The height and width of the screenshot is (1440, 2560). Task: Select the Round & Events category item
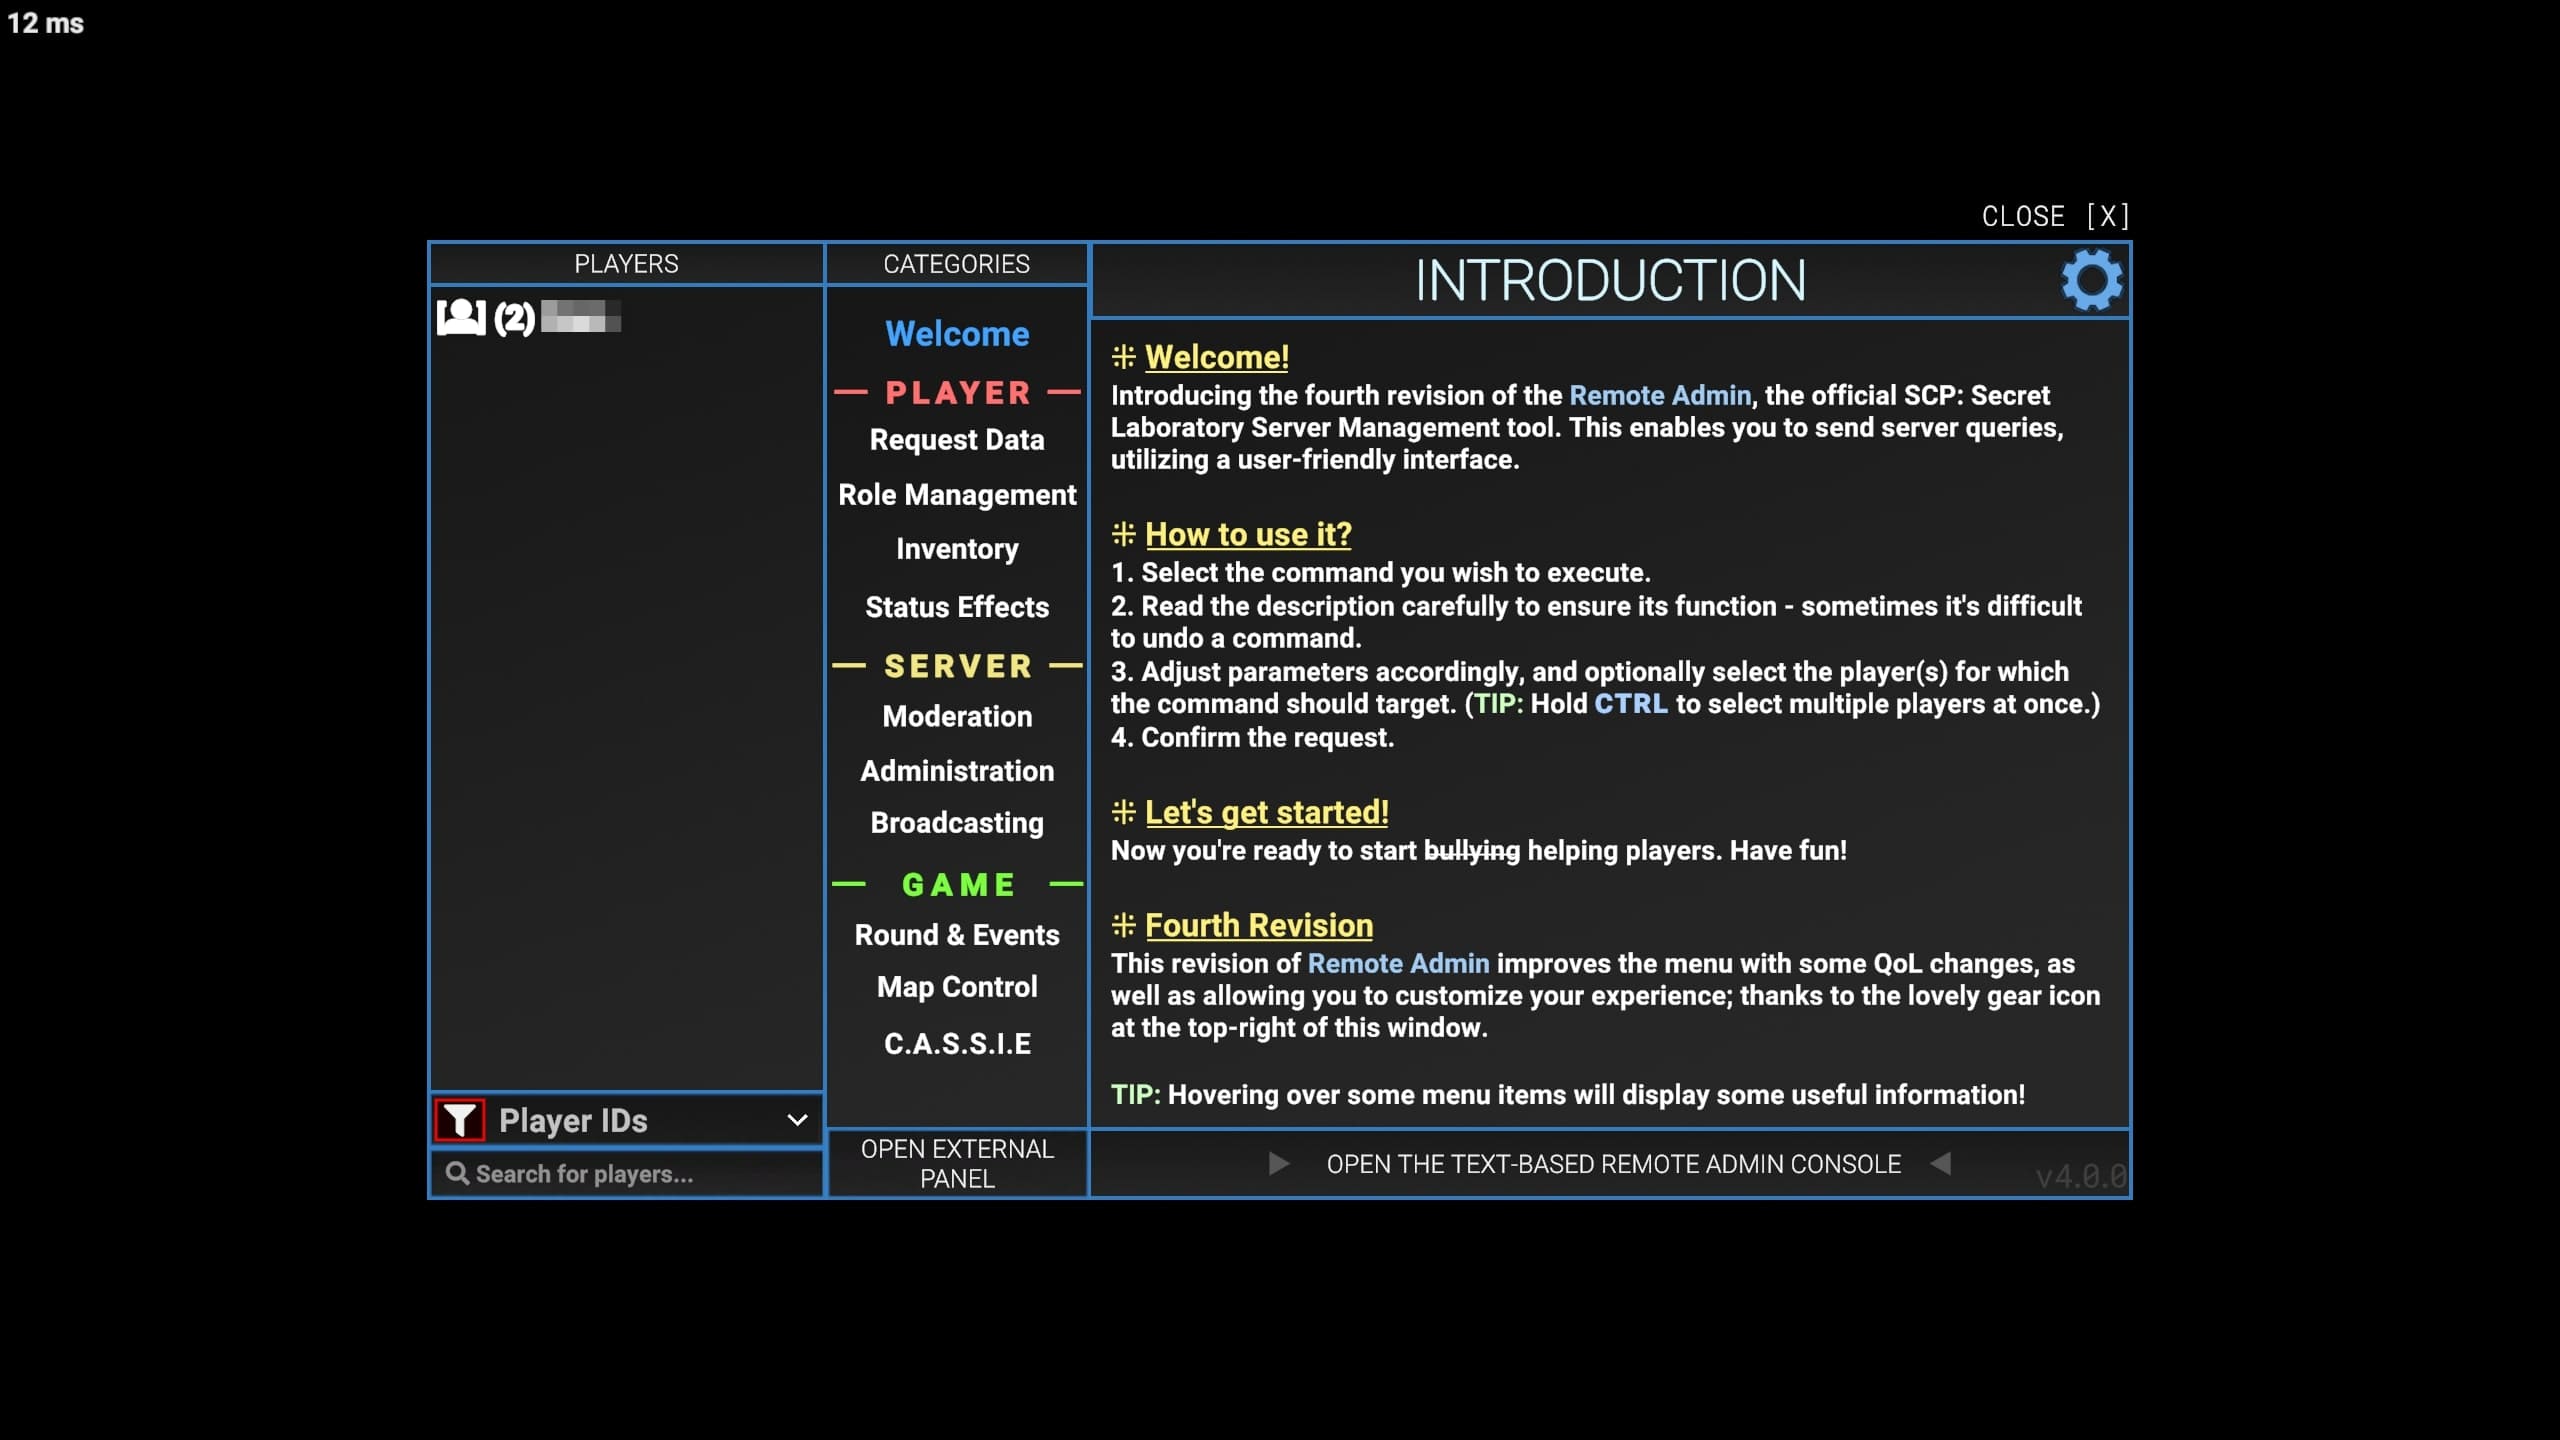tap(956, 935)
